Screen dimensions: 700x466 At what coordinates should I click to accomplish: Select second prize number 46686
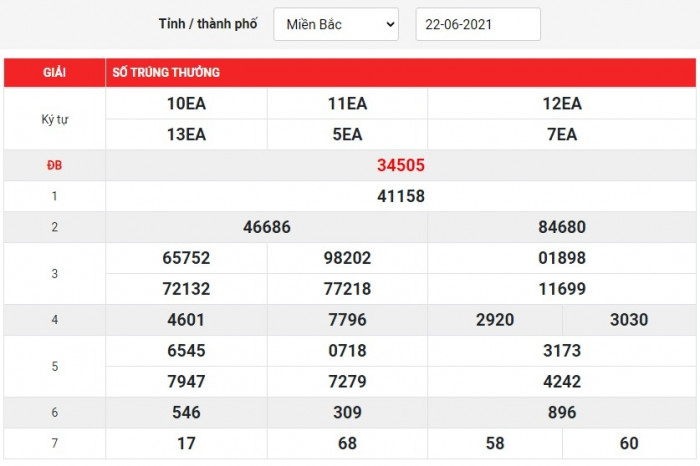pos(267,228)
